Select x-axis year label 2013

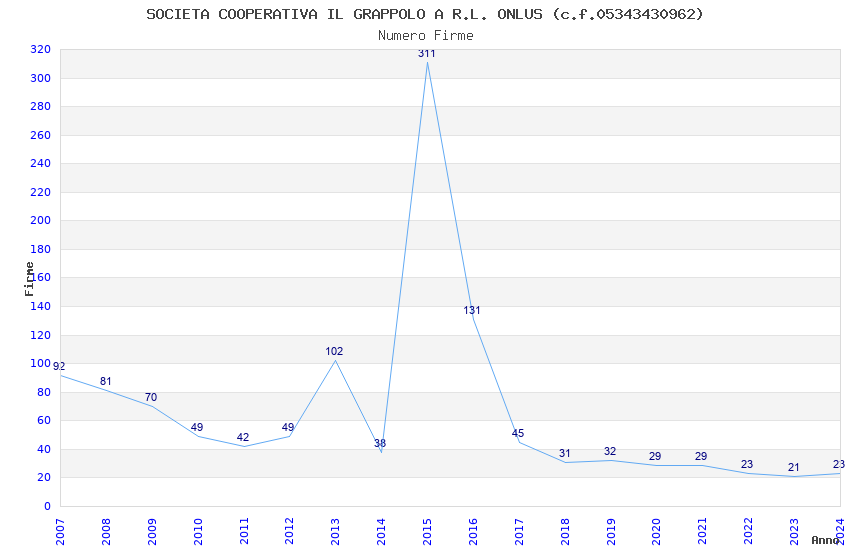[336, 532]
